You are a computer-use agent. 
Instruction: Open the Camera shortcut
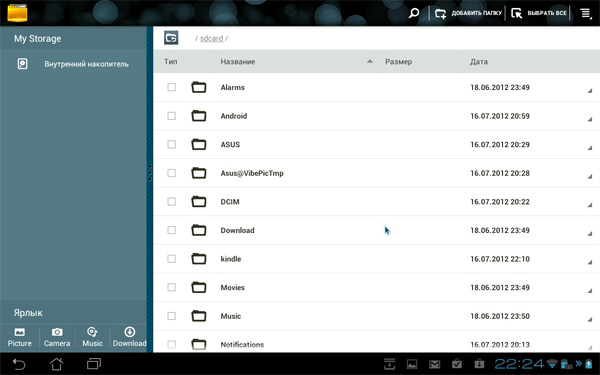tap(57, 337)
